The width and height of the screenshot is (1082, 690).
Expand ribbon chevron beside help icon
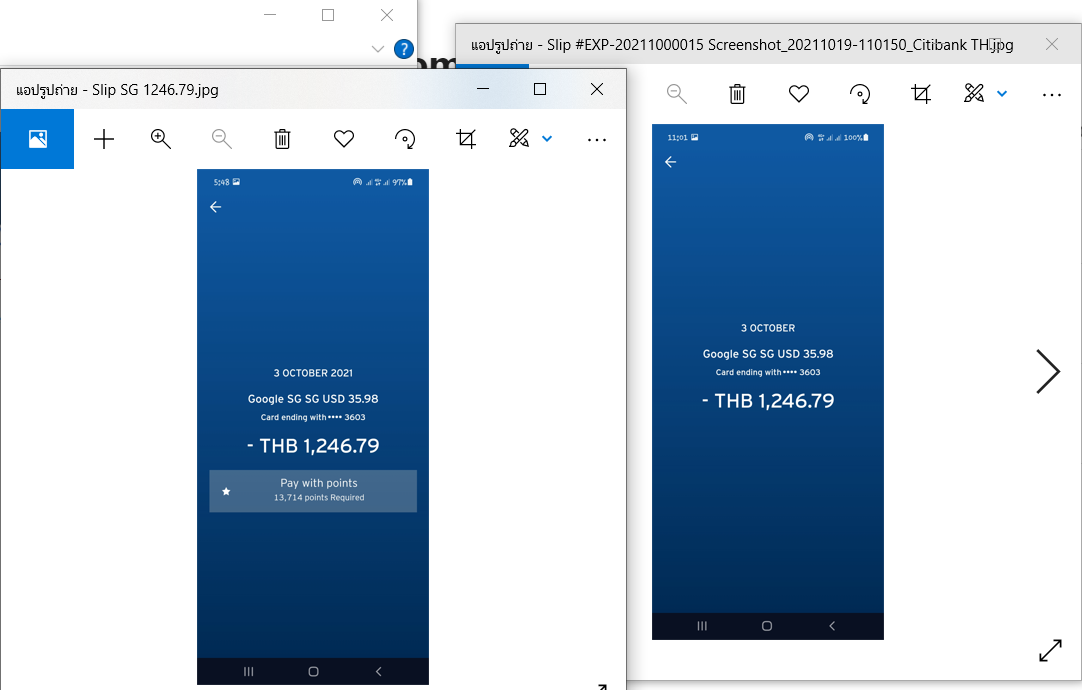(377, 49)
